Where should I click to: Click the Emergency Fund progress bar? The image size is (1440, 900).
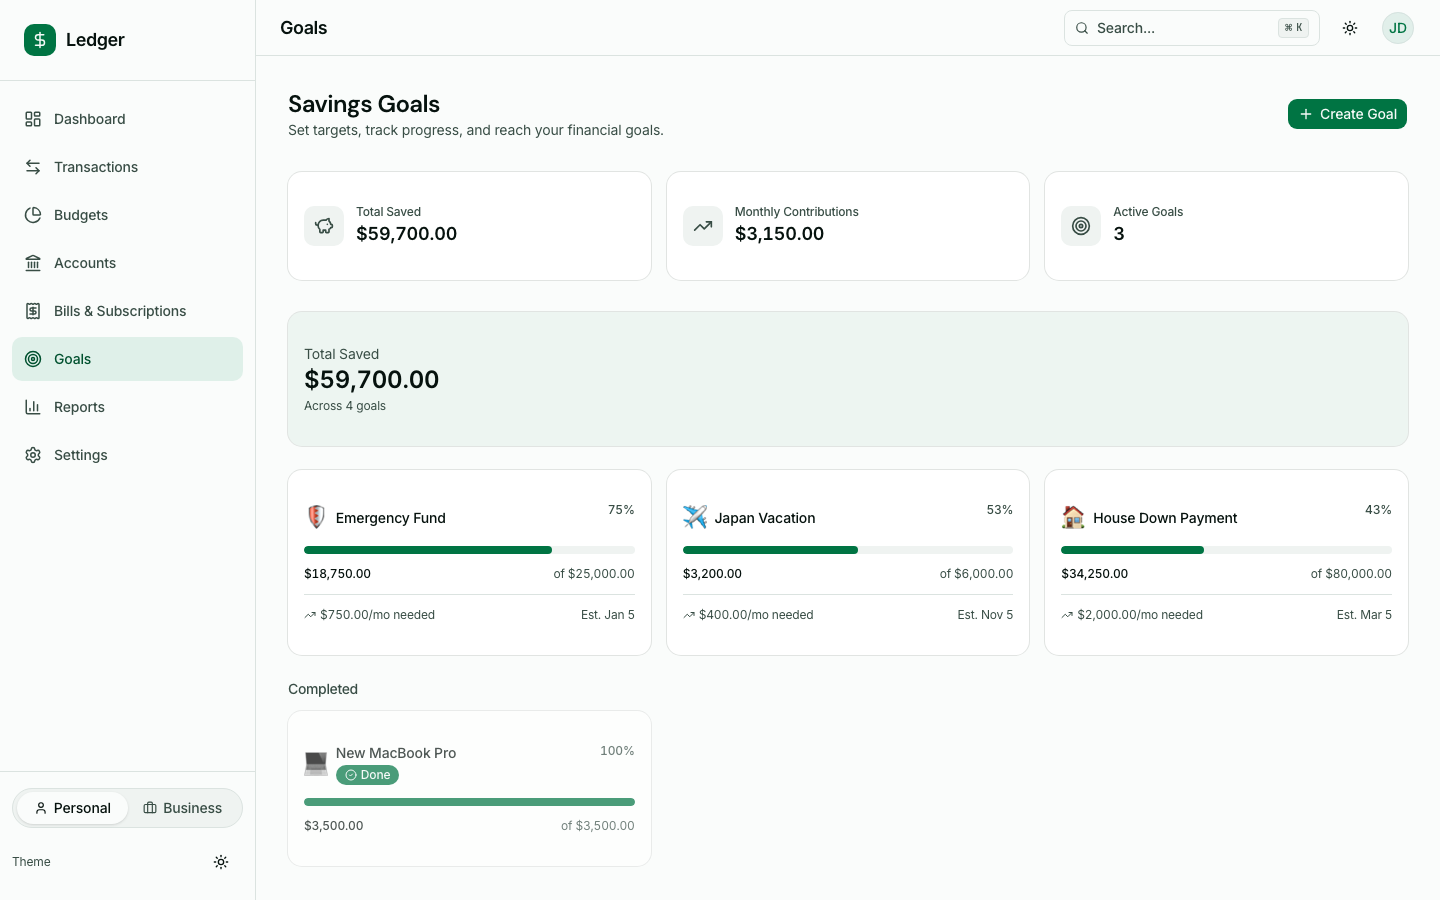point(469,549)
